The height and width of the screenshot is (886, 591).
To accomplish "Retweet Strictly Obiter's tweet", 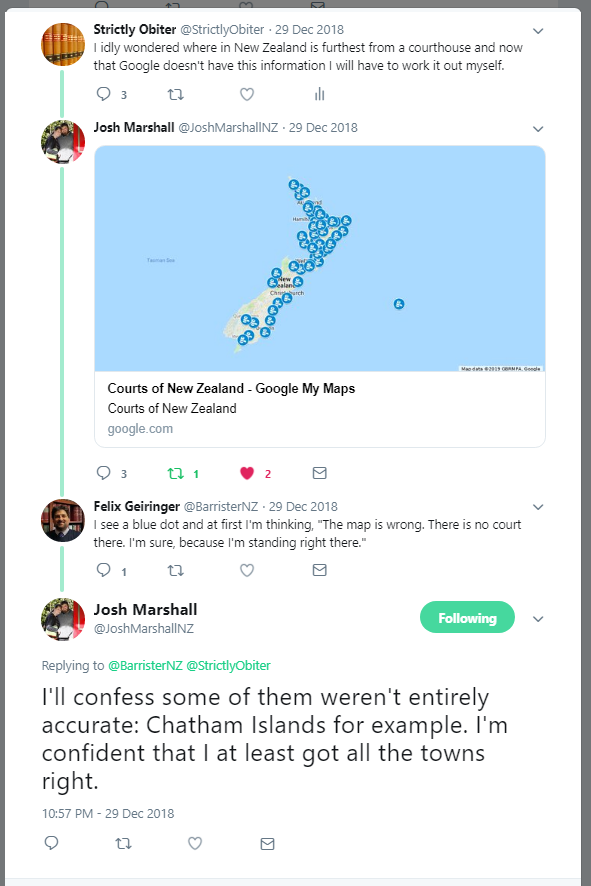I will (176, 94).
